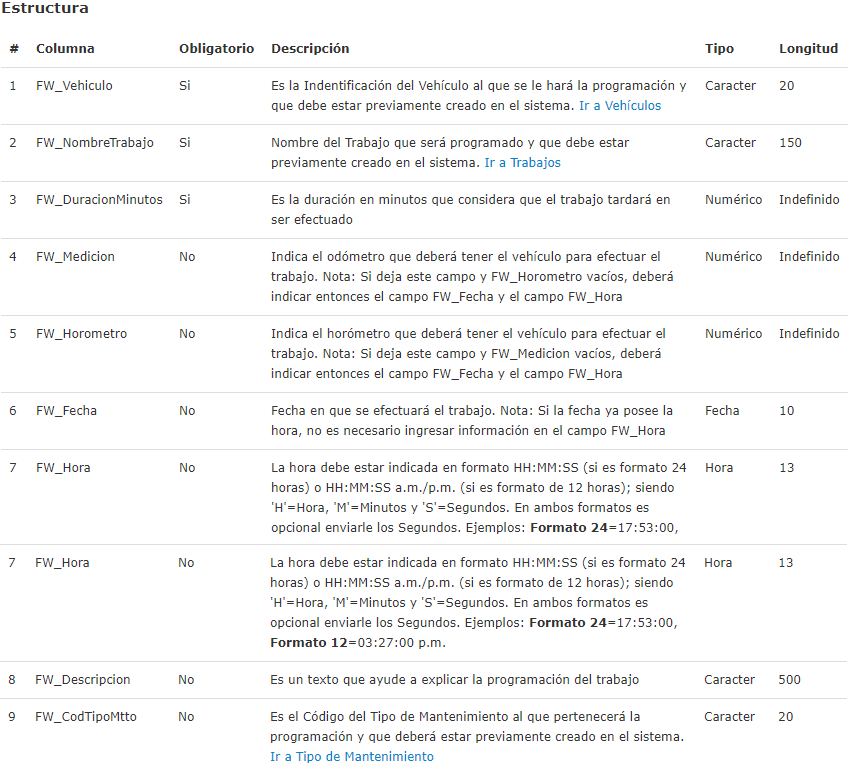Select the FW_Vehiculo column name cell

[74, 85]
